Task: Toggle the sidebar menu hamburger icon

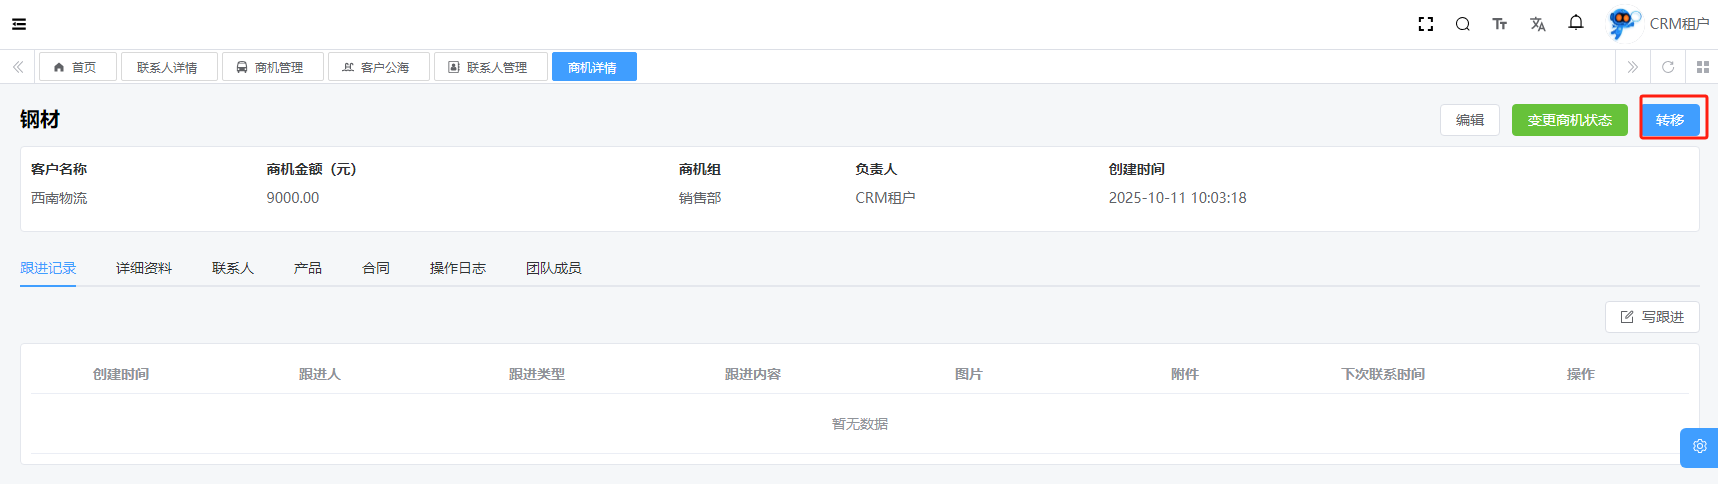Action: tap(19, 24)
